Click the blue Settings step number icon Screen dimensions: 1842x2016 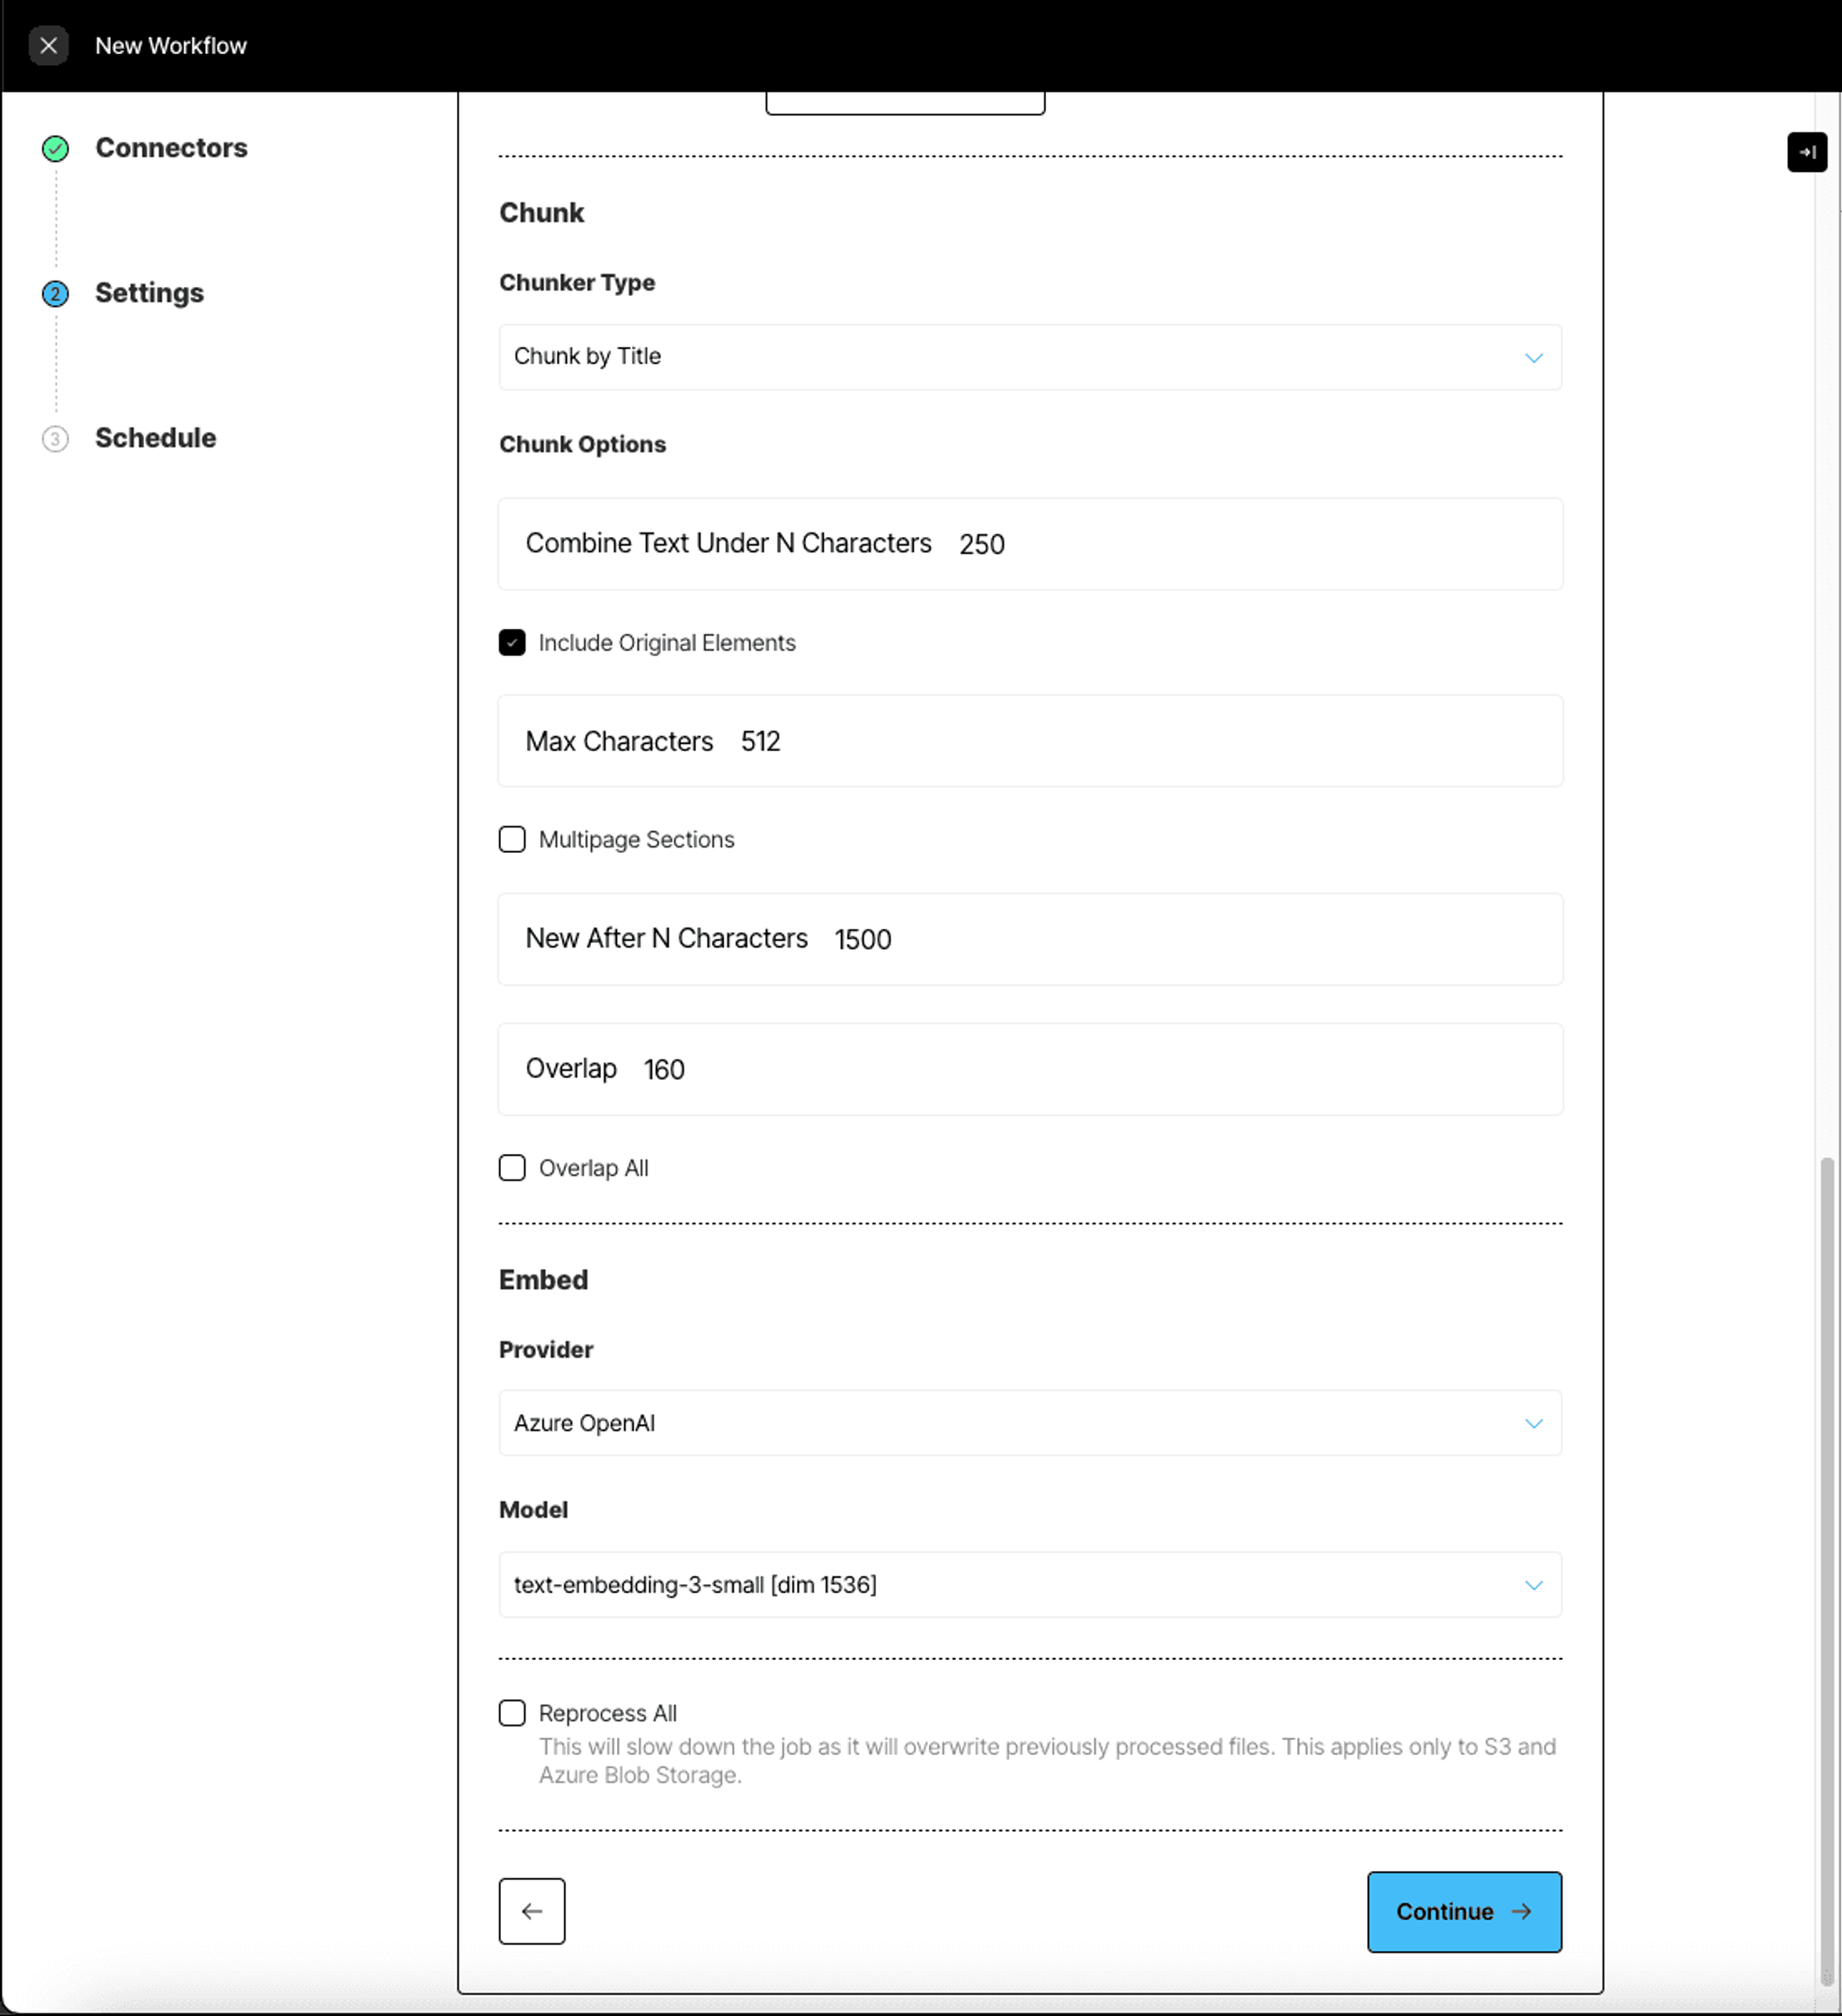coord(56,294)
